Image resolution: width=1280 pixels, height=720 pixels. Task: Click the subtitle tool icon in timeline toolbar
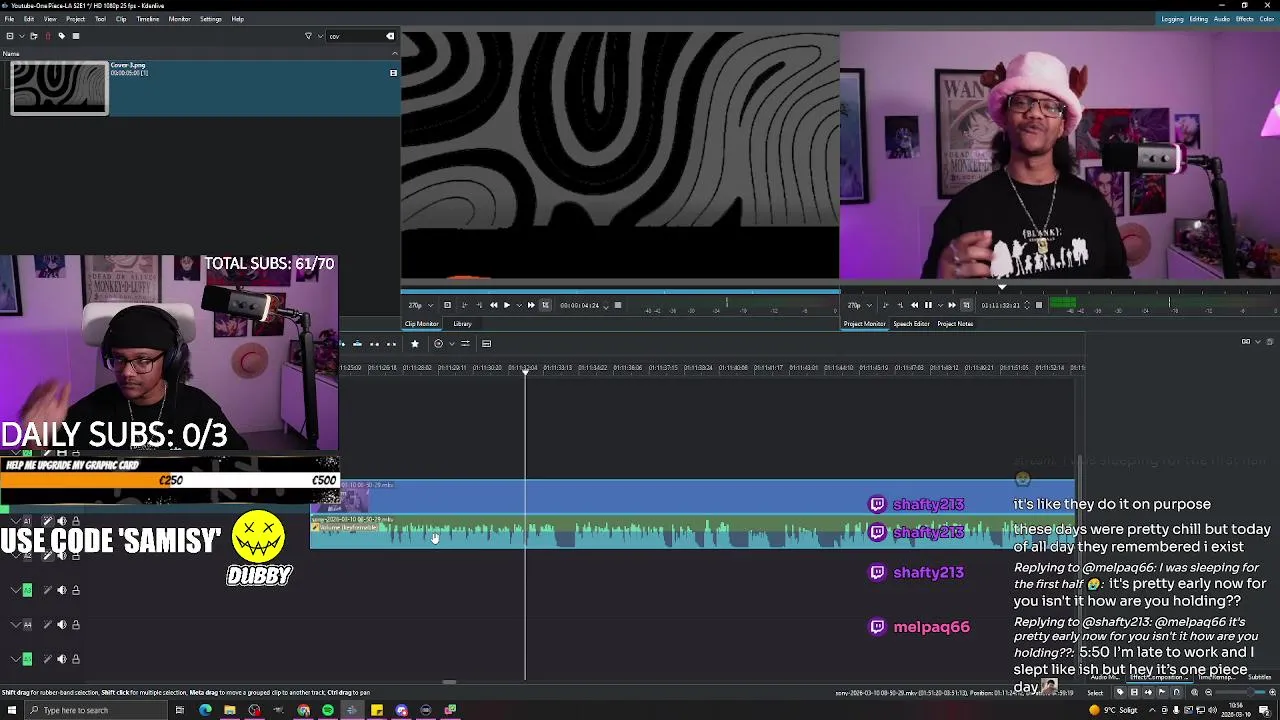486,344
